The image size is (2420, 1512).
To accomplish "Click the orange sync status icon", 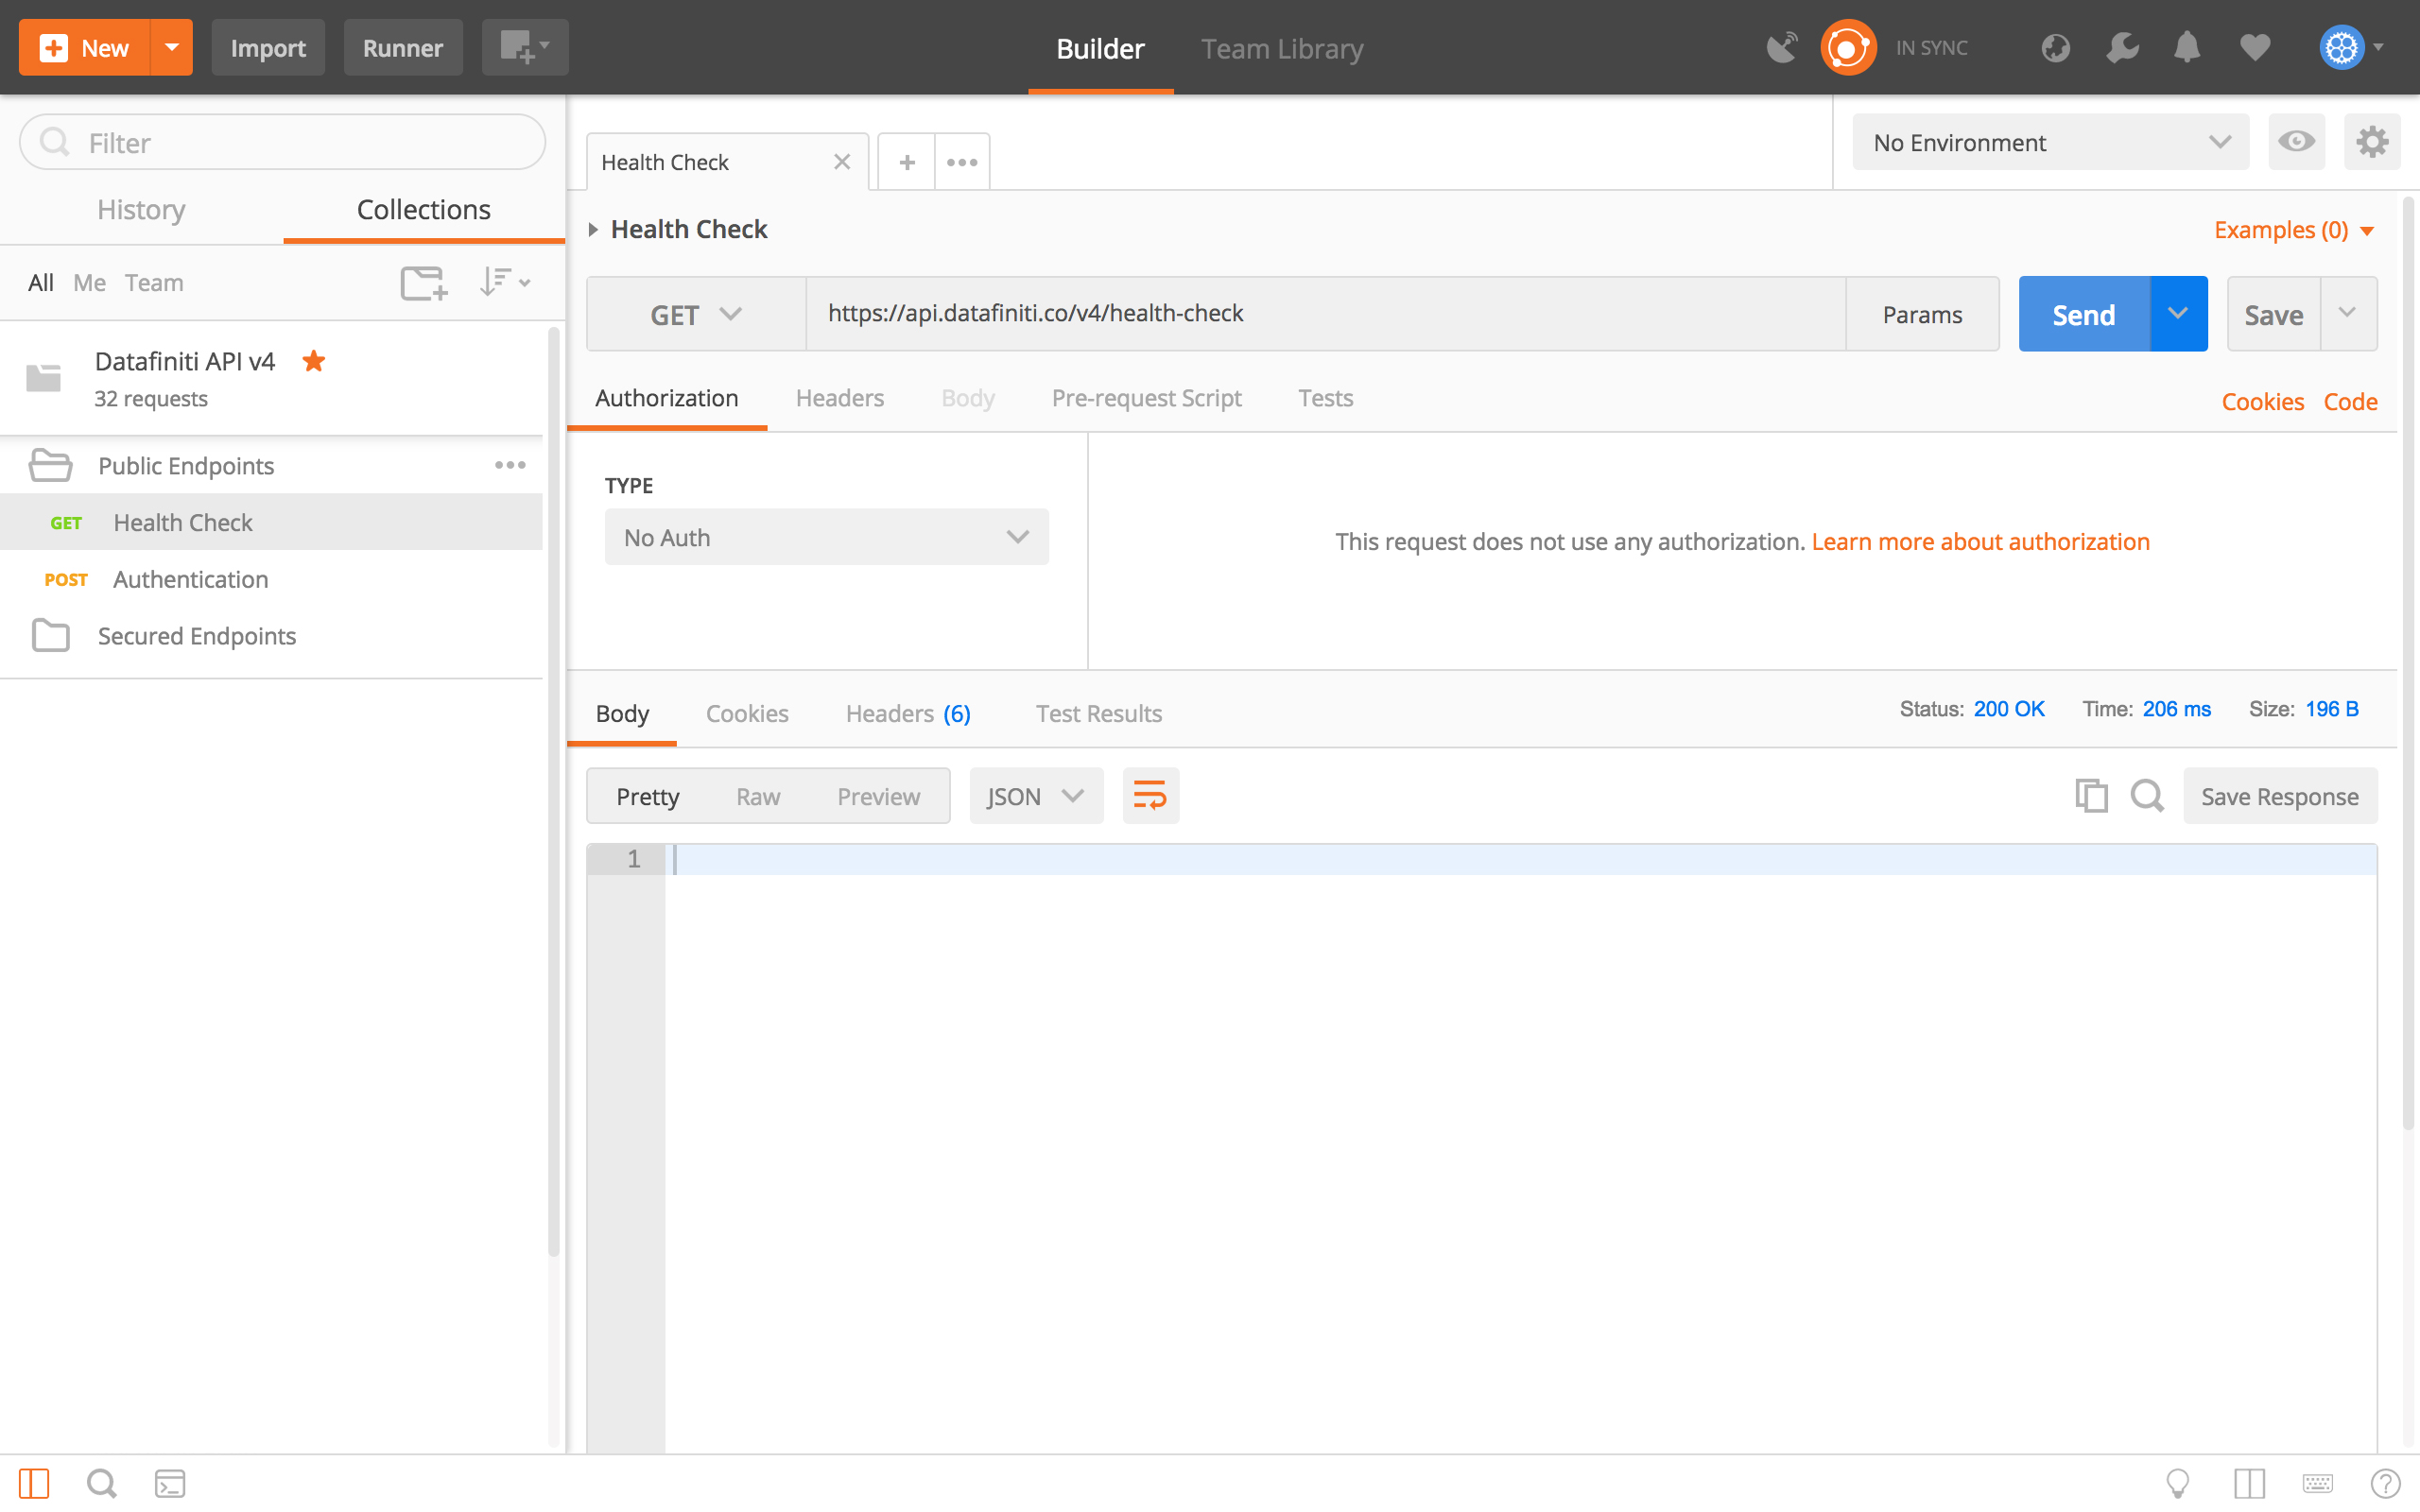I will 1847,47.
